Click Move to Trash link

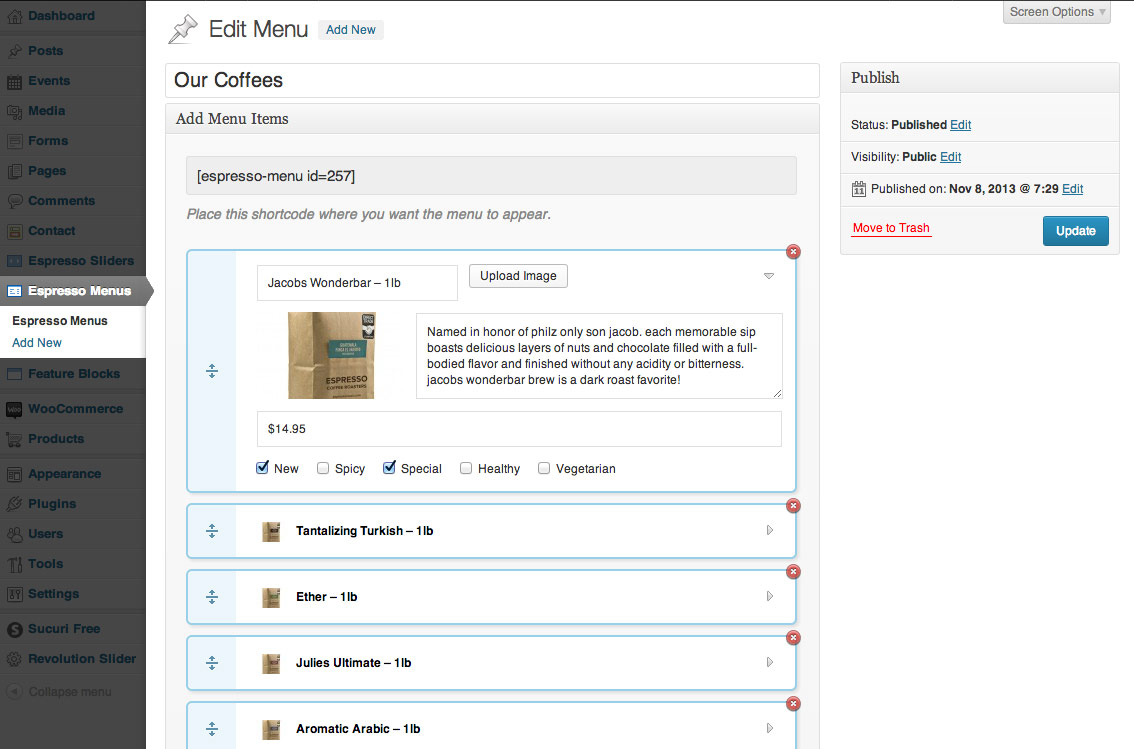[x=891, y=228]
